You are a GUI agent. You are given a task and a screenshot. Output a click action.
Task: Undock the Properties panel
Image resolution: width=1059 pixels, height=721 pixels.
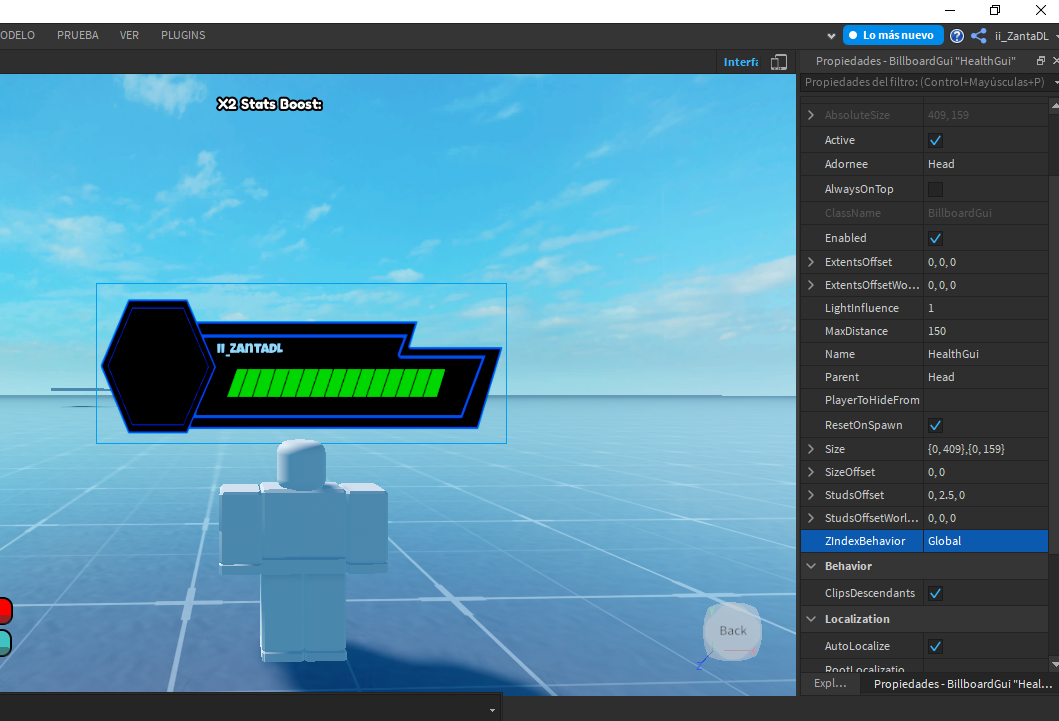1041,61
